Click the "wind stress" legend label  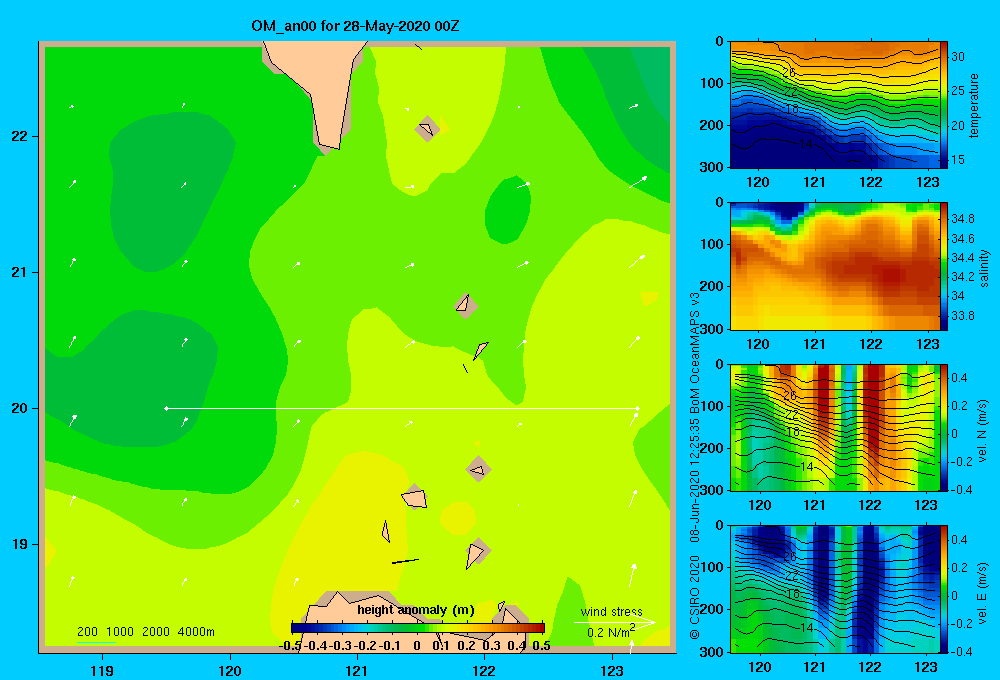[x=611, y=611]
